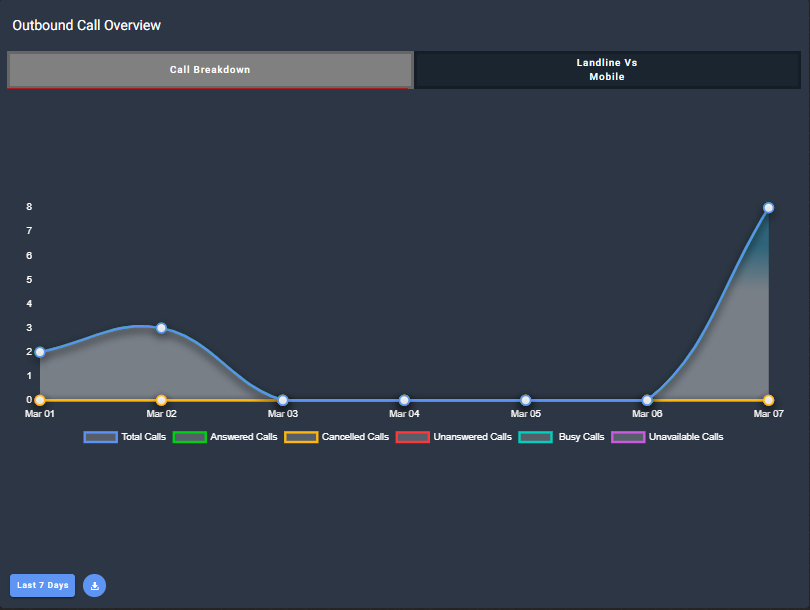
Task: Toggle the Busy Calls legend swatch
Action: click(536, 437)
